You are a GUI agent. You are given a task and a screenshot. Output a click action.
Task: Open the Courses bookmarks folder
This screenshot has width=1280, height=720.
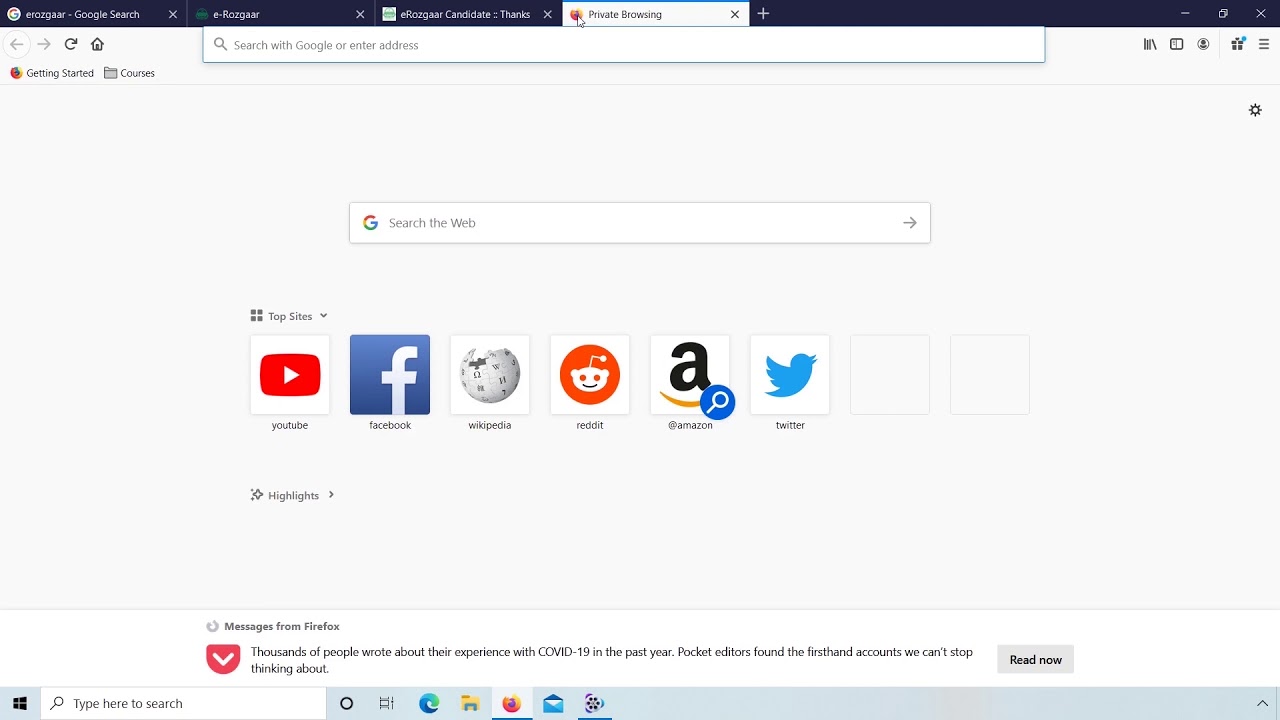pyautogui.click(x=130, y=73)
